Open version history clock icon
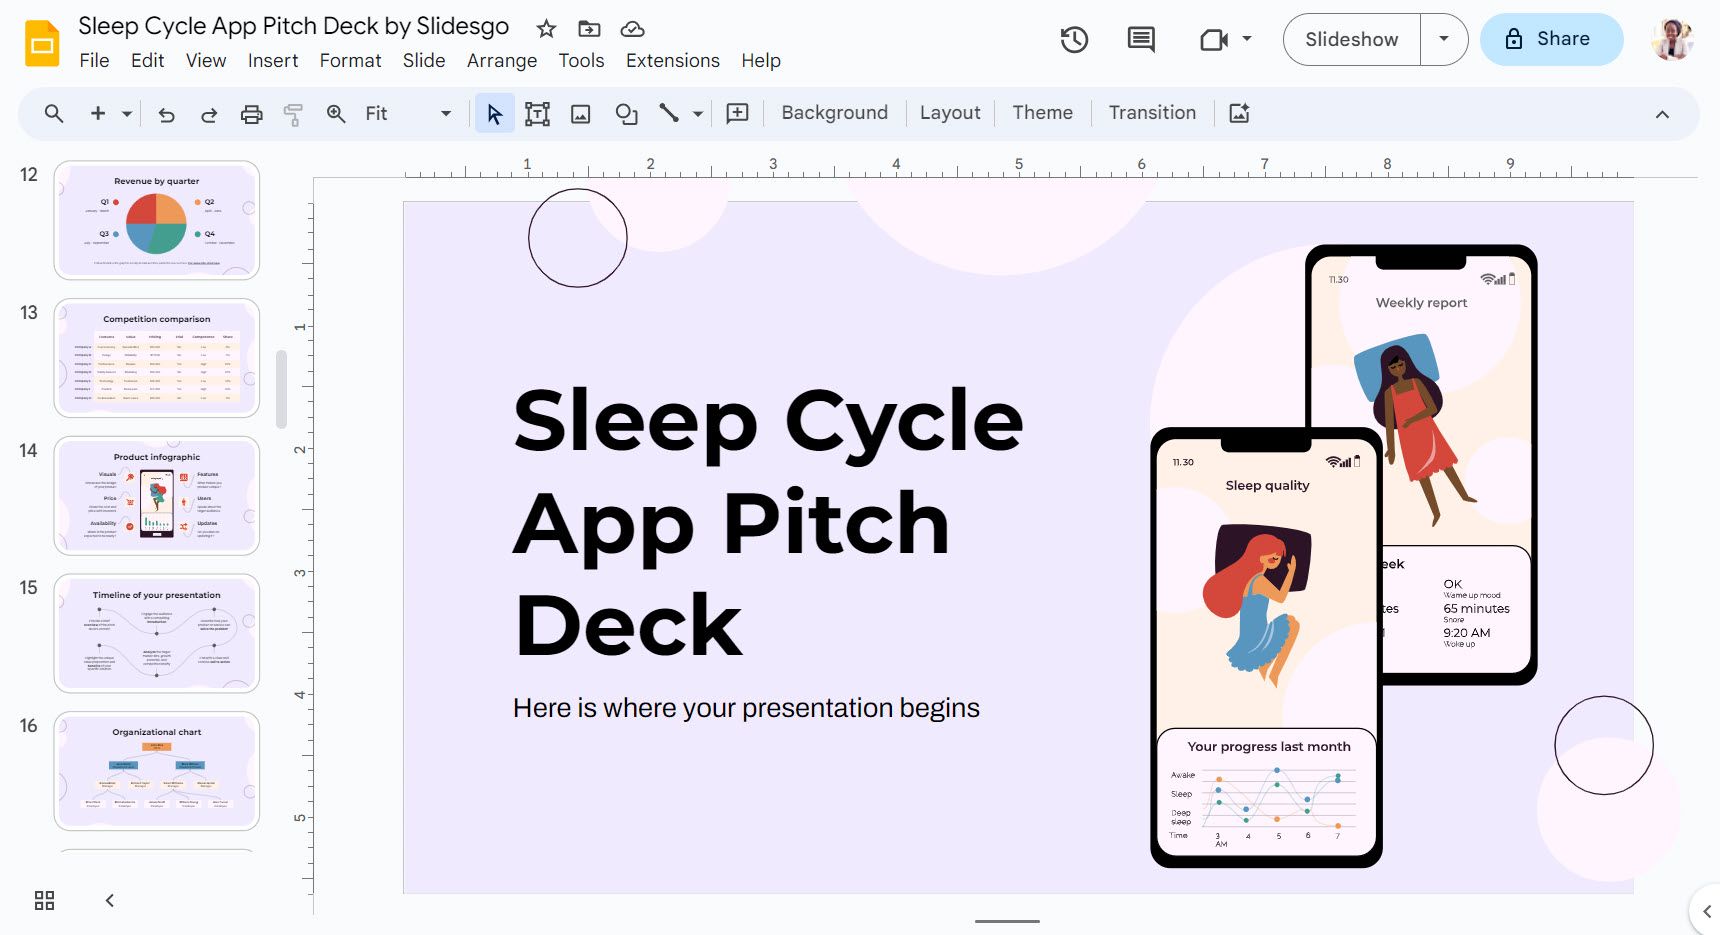Viewport: 1720px width, 935px height. pos(1074,40)
